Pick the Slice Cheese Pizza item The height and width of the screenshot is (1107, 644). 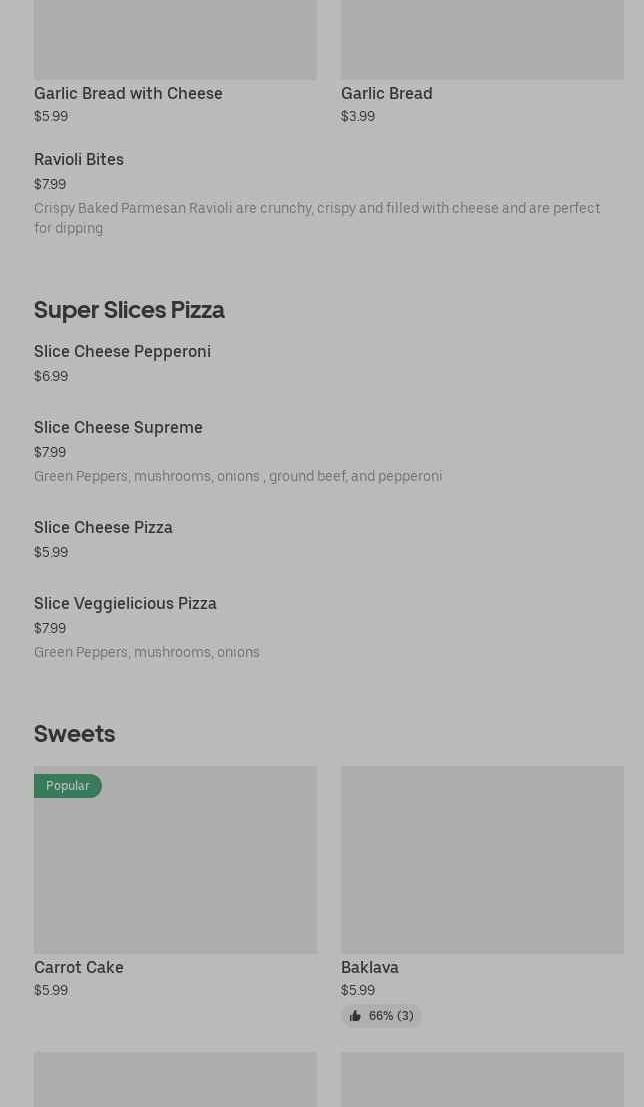(x=103, y=528)
